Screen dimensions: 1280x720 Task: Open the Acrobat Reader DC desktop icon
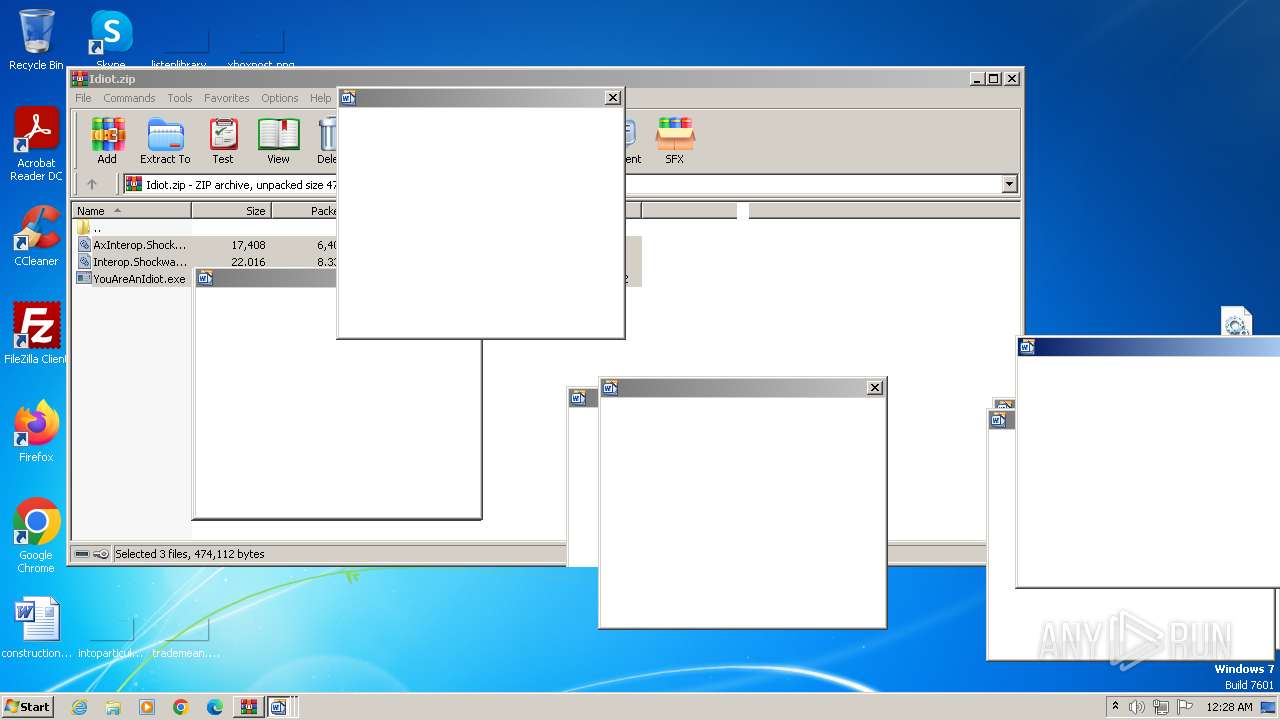click(36, 145)
